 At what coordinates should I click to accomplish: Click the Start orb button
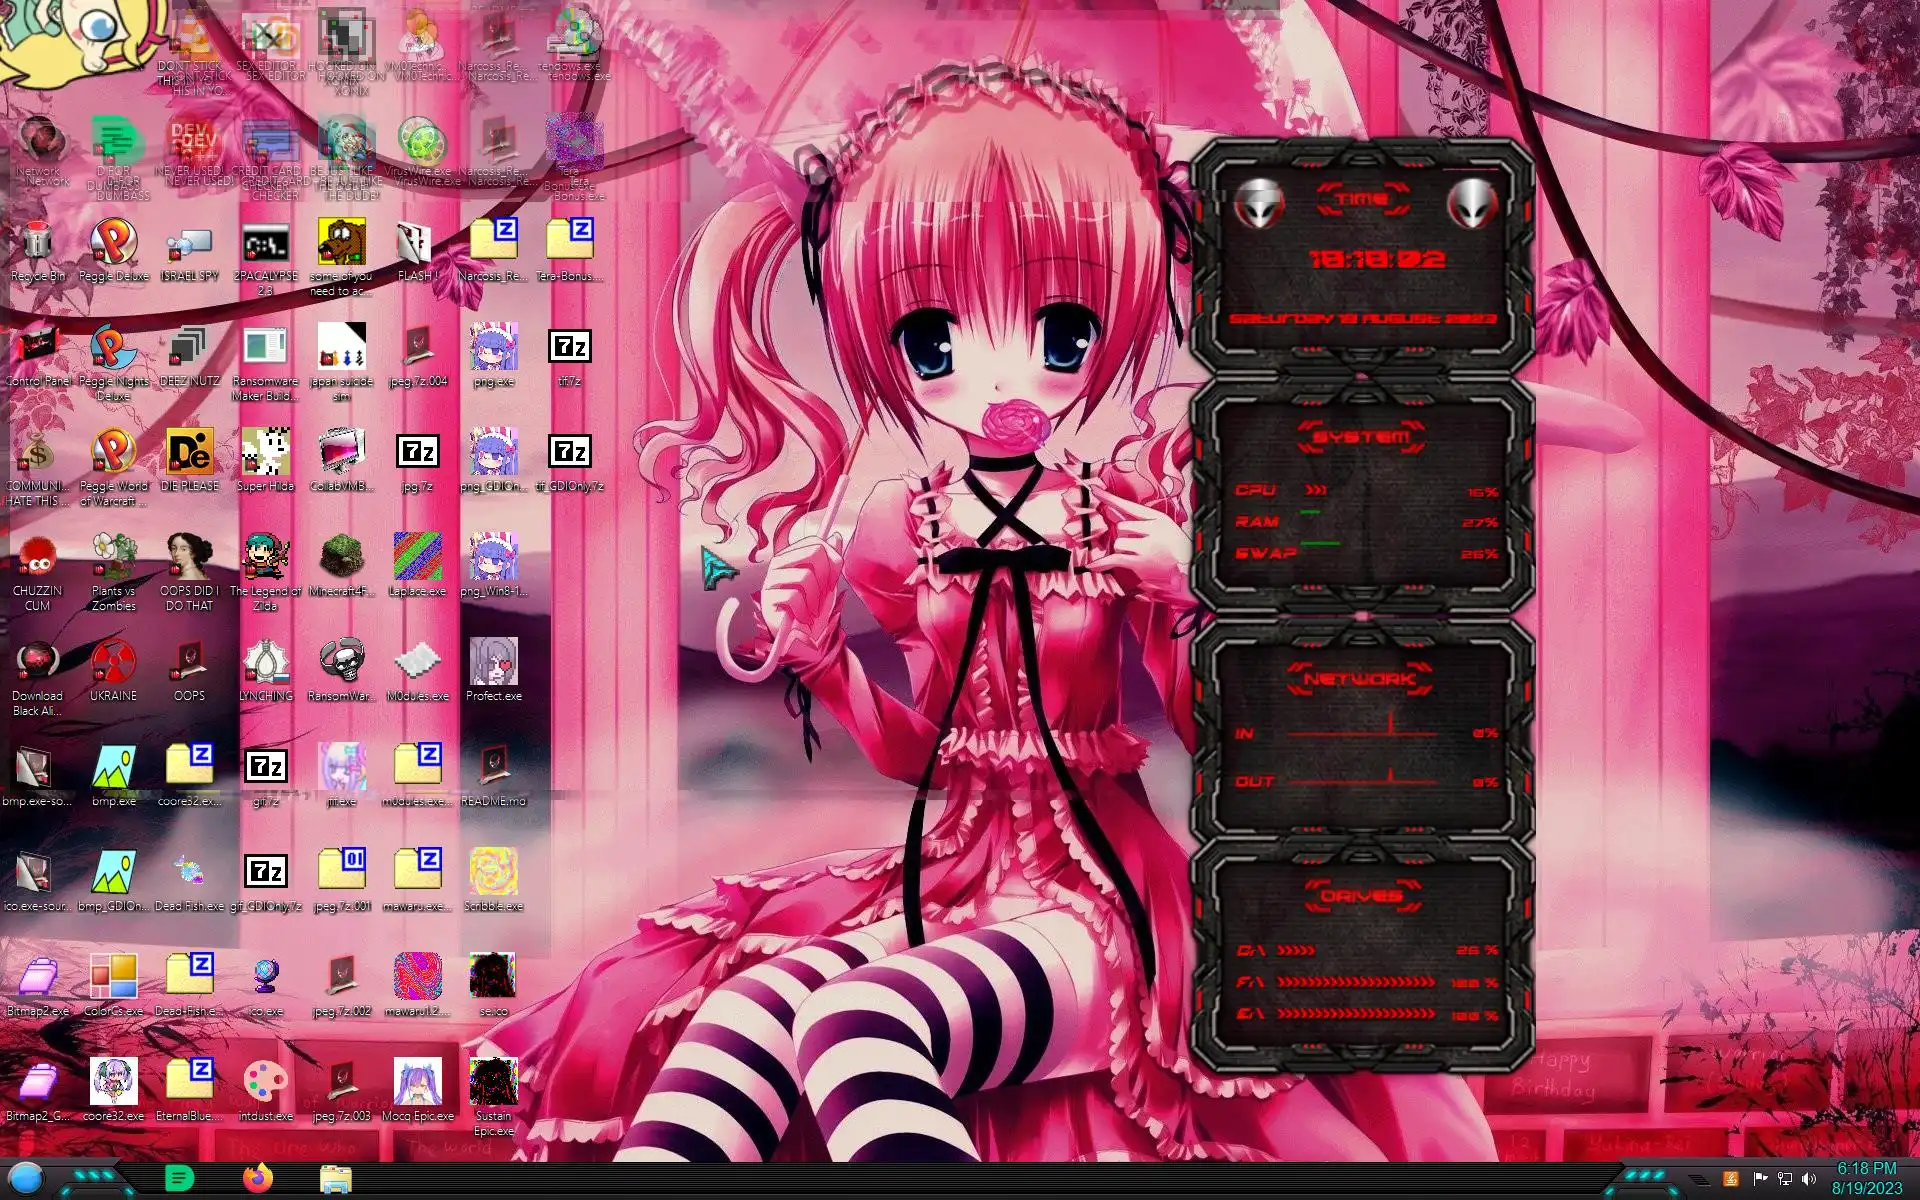27,1179
